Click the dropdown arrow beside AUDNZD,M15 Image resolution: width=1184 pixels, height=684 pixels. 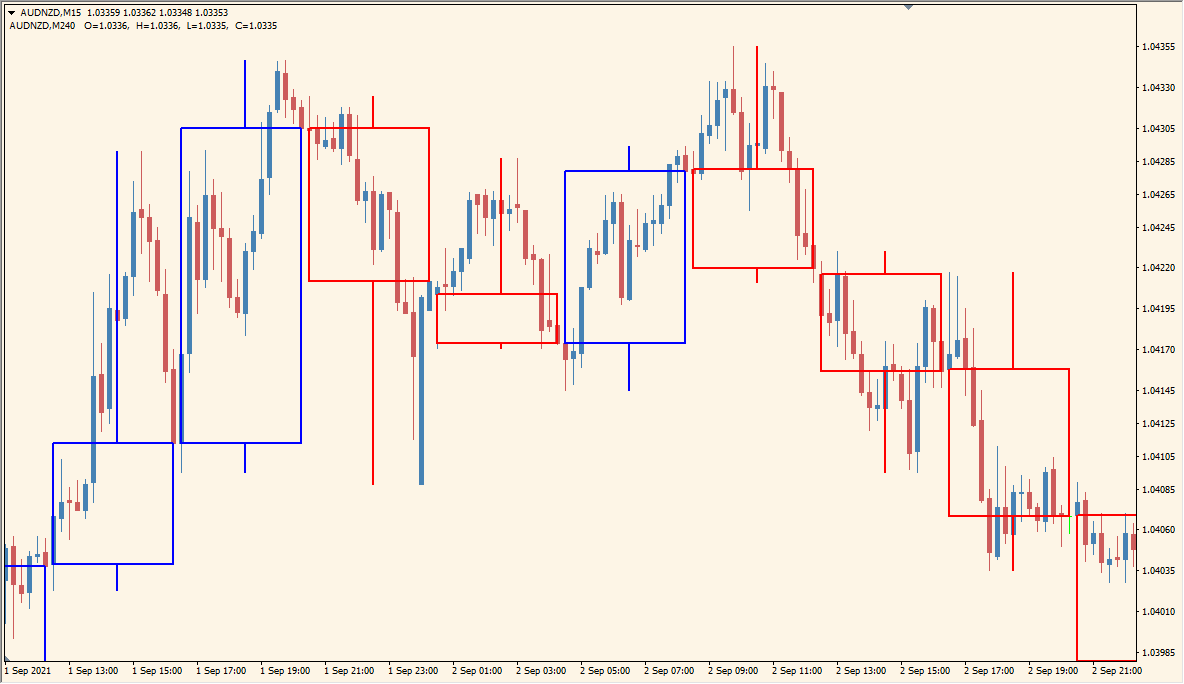click(x=11, y=12)
